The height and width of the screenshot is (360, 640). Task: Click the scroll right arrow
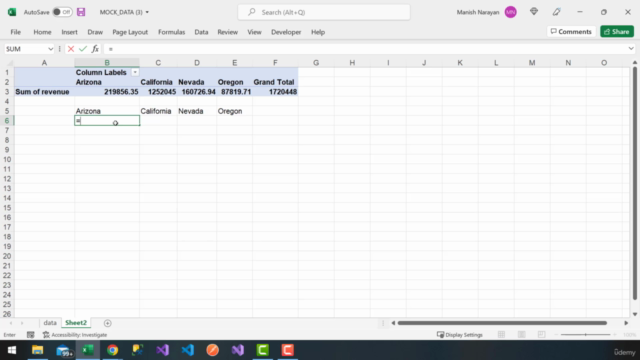click(626, 323)
